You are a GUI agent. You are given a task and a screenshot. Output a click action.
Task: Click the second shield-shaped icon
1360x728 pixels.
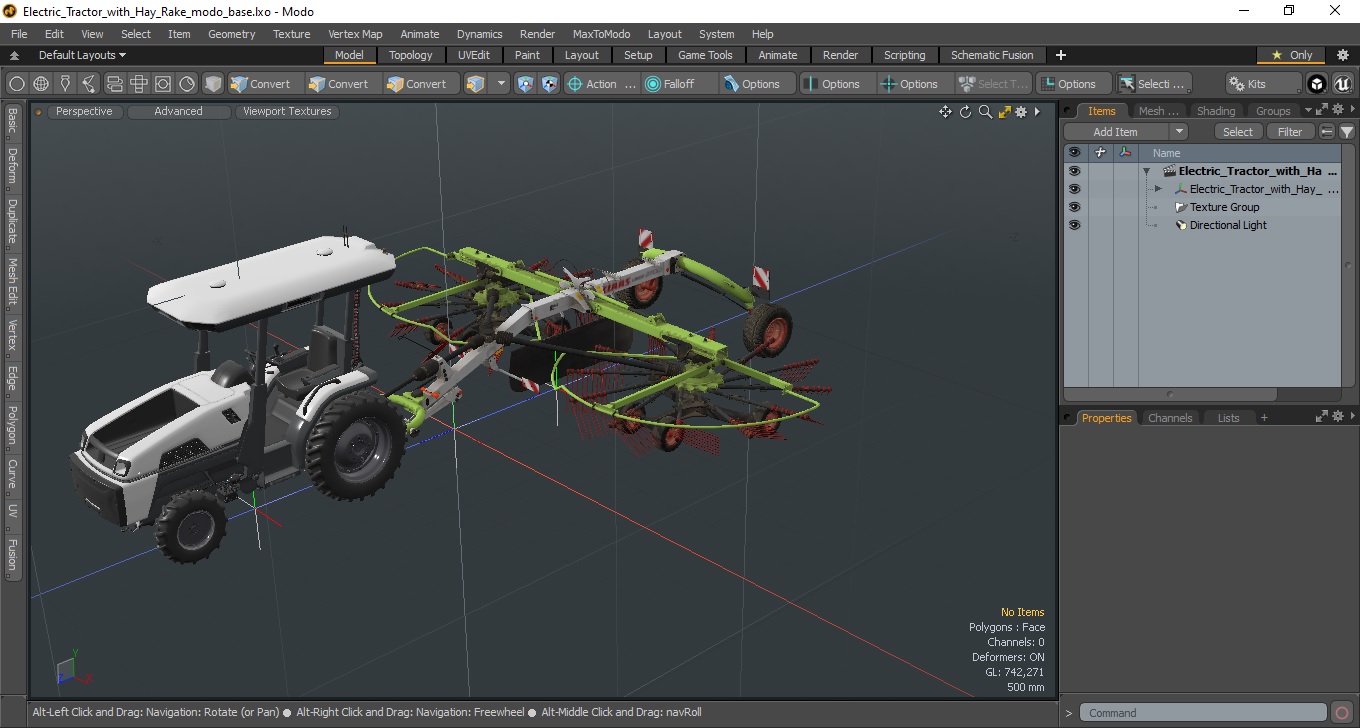click(549, 84)
